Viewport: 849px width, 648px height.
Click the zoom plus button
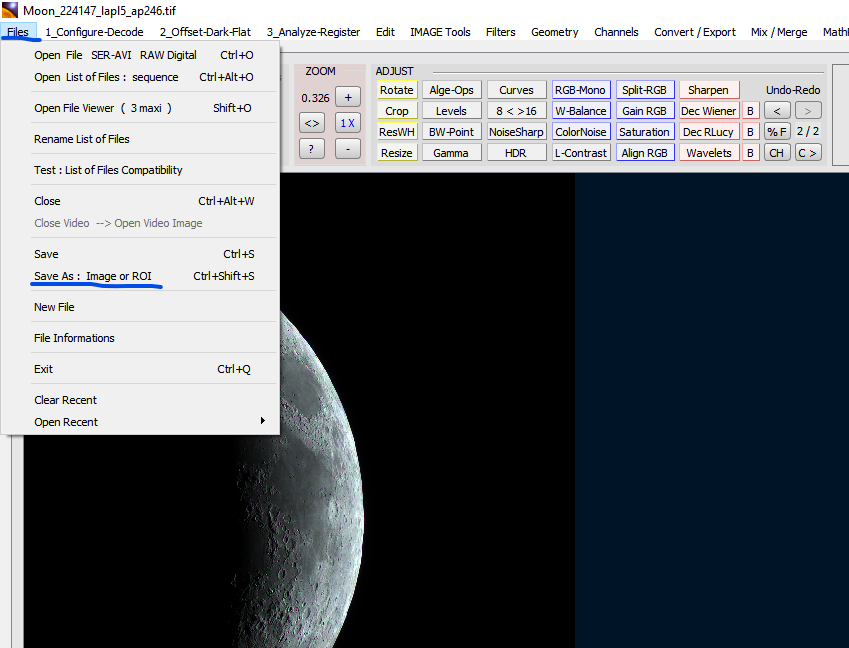pyautogui.click(x=348, y=97)
